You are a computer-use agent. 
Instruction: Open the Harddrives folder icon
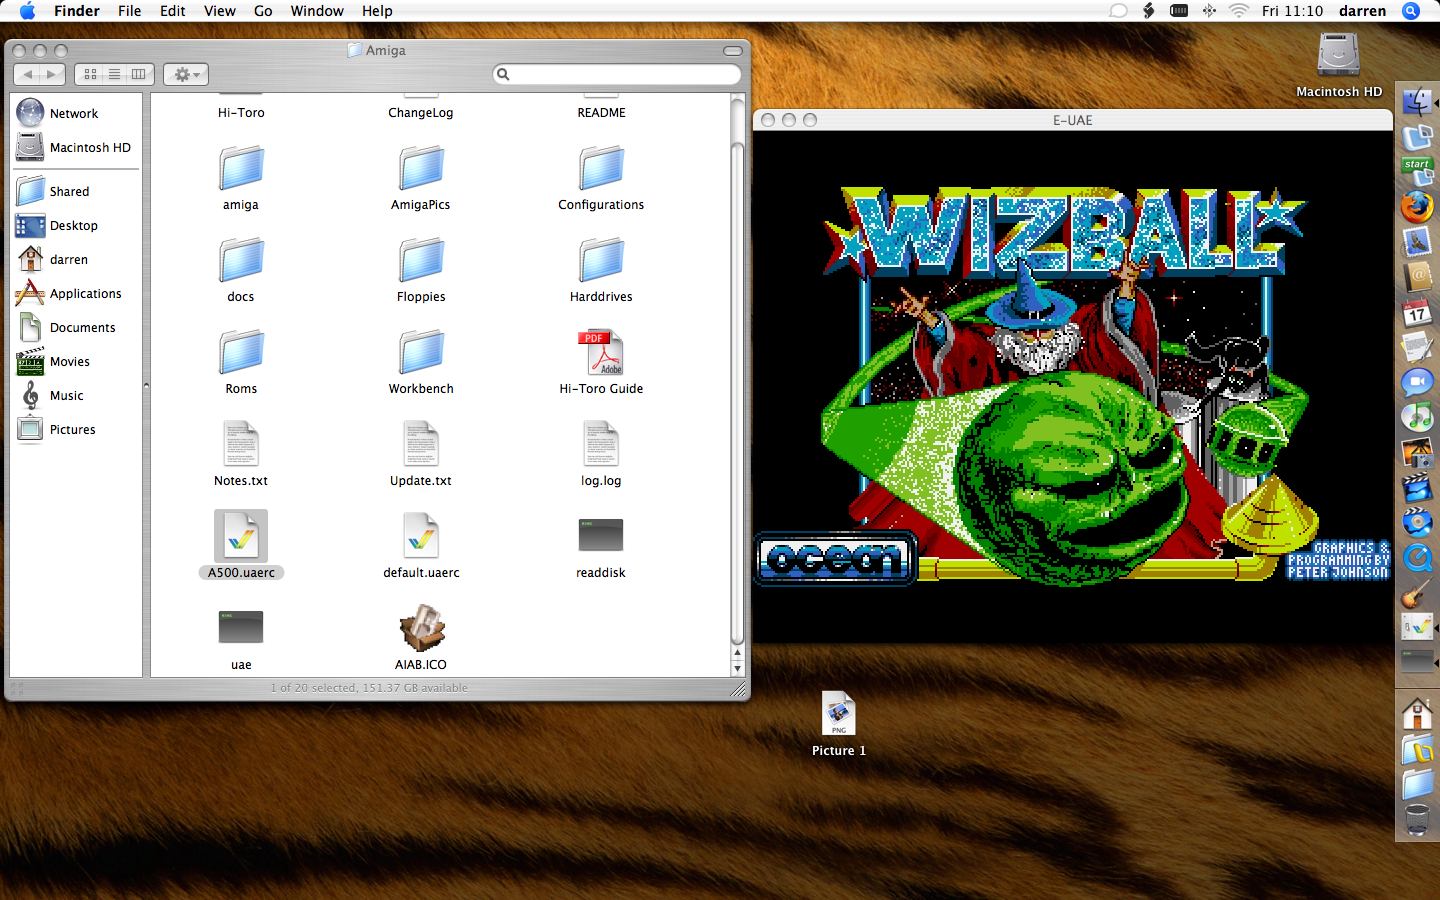(601, 260)
